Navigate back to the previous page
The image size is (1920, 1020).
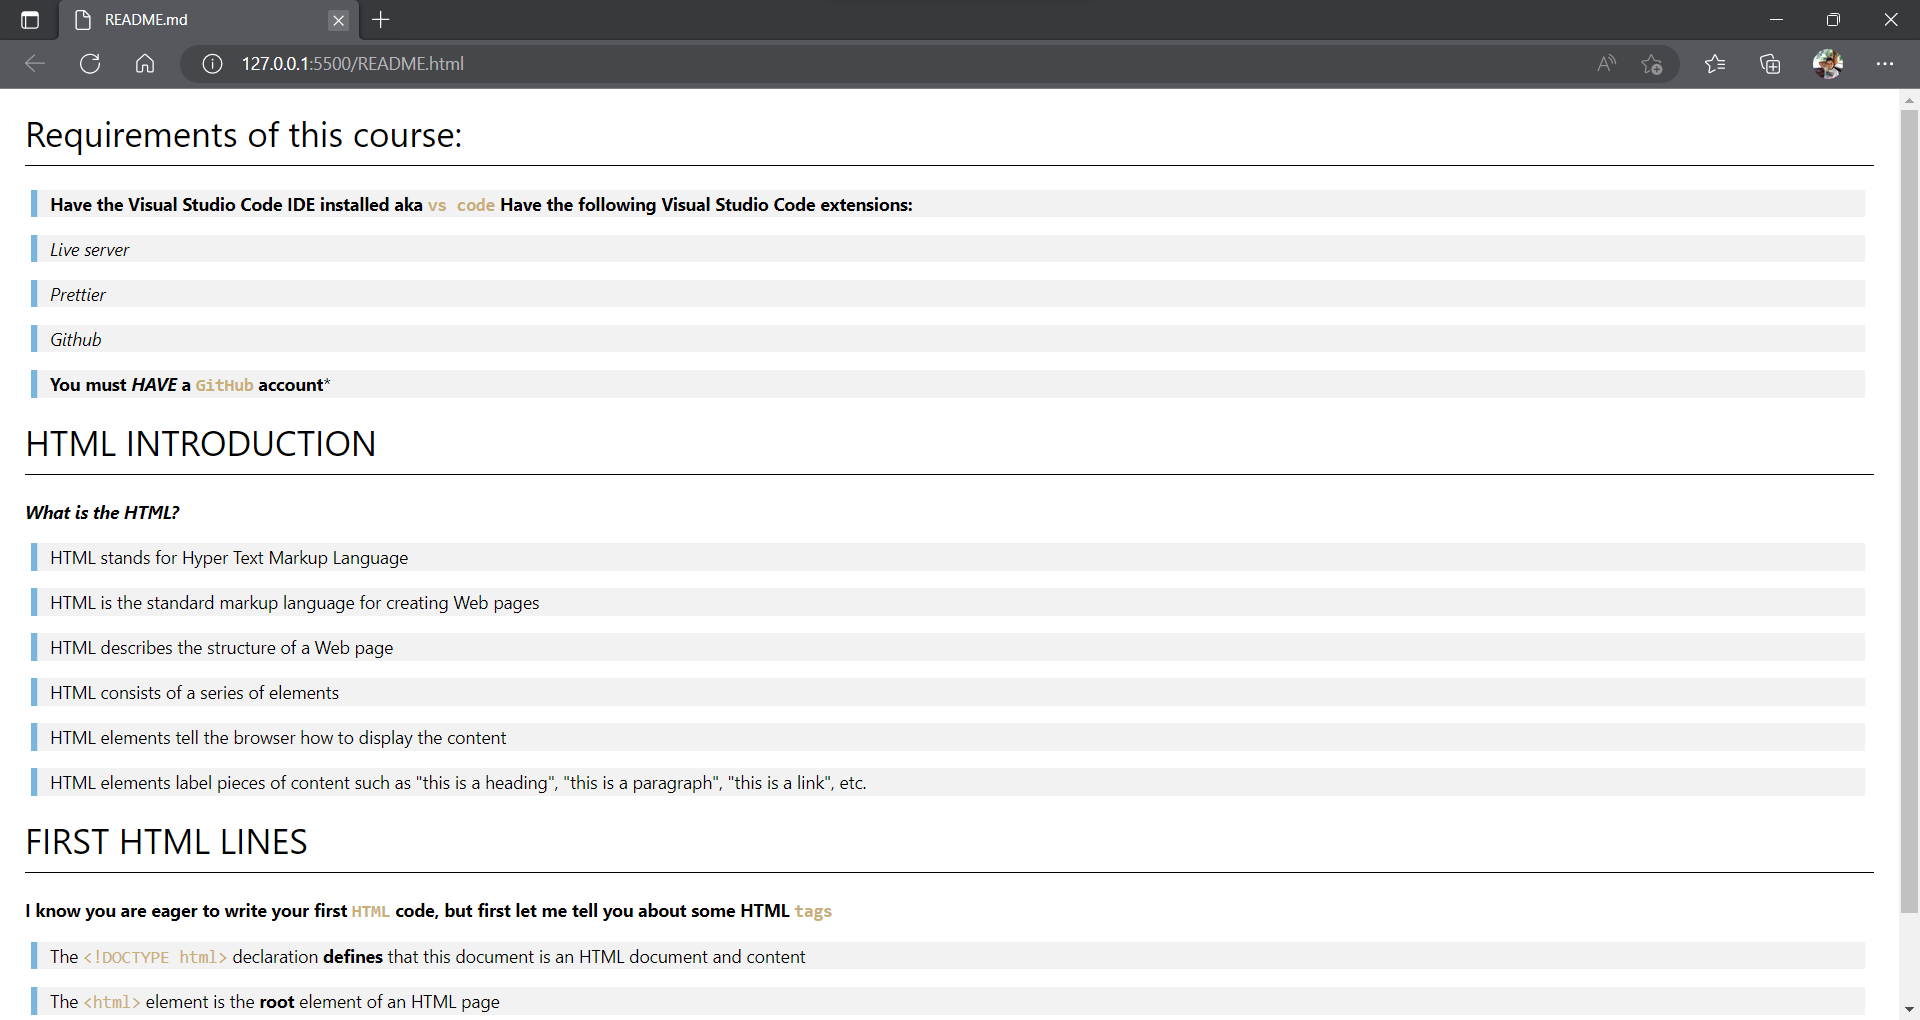point(35,63)
